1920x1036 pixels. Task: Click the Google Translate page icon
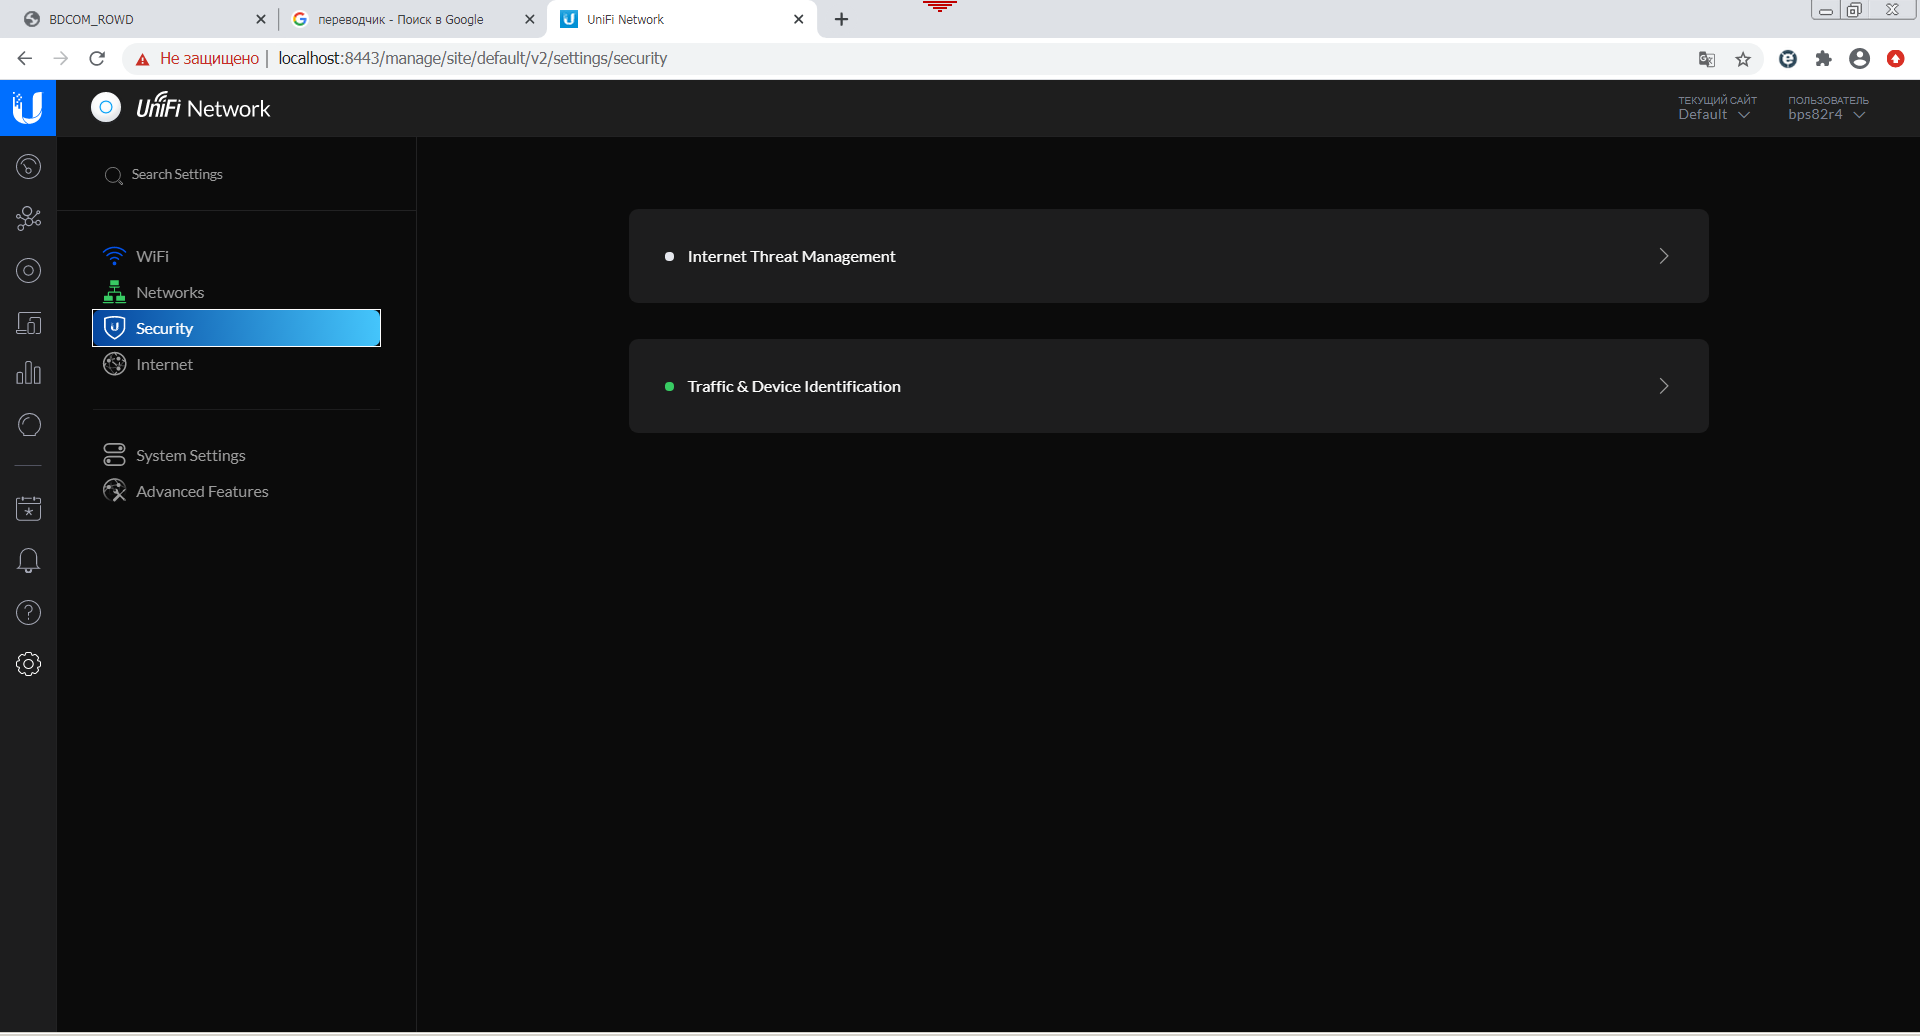tap(1707, 60)
